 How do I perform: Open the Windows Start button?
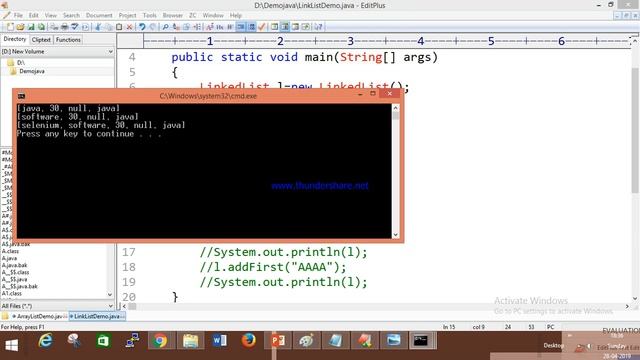pos(11,345)
